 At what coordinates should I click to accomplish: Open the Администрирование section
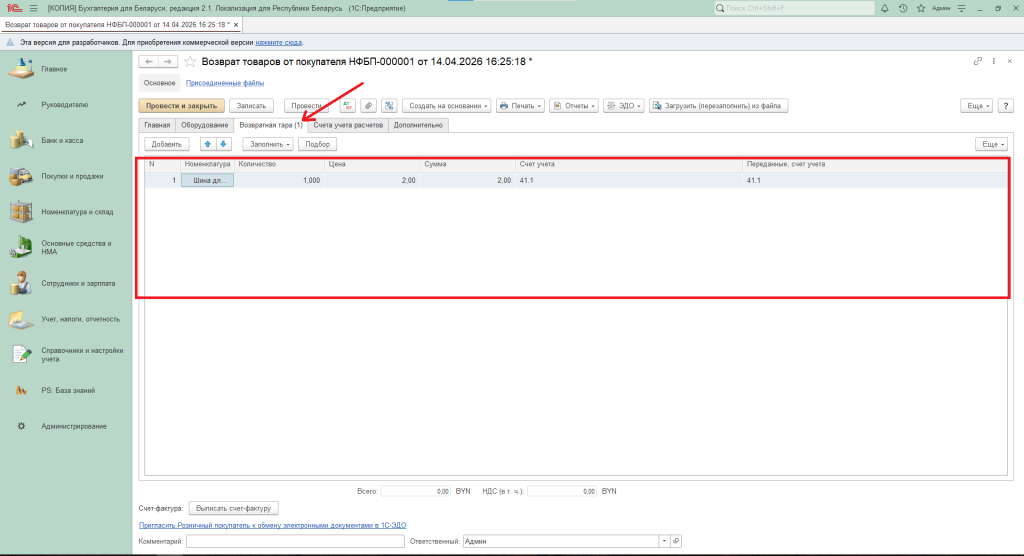(x=74, y=426)
